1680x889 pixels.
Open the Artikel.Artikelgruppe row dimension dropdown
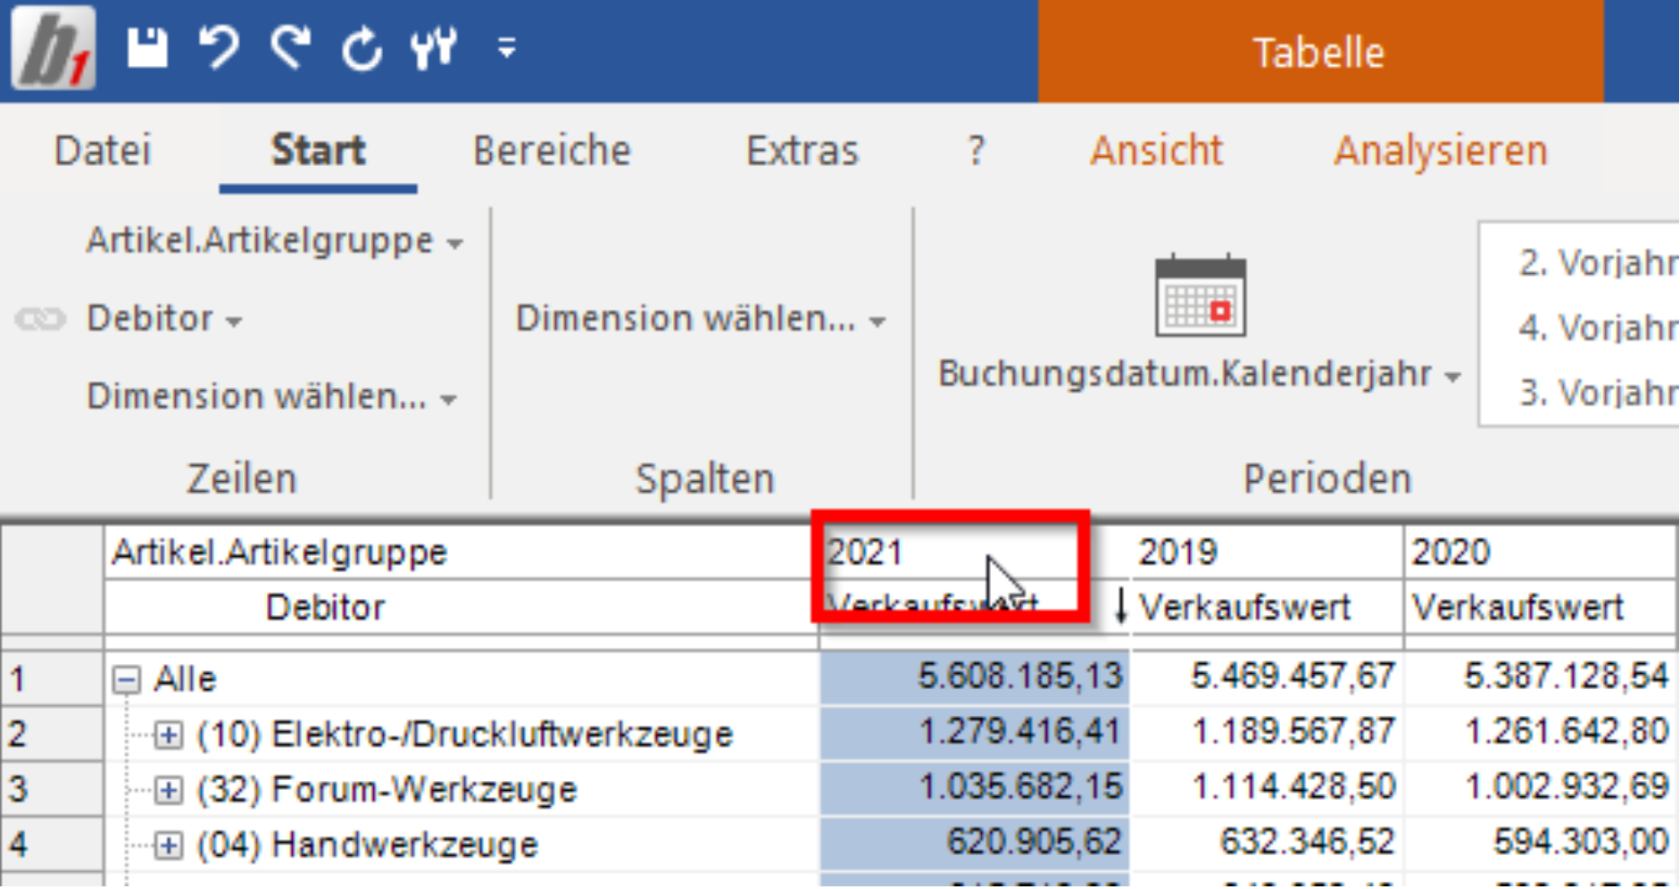274,241
